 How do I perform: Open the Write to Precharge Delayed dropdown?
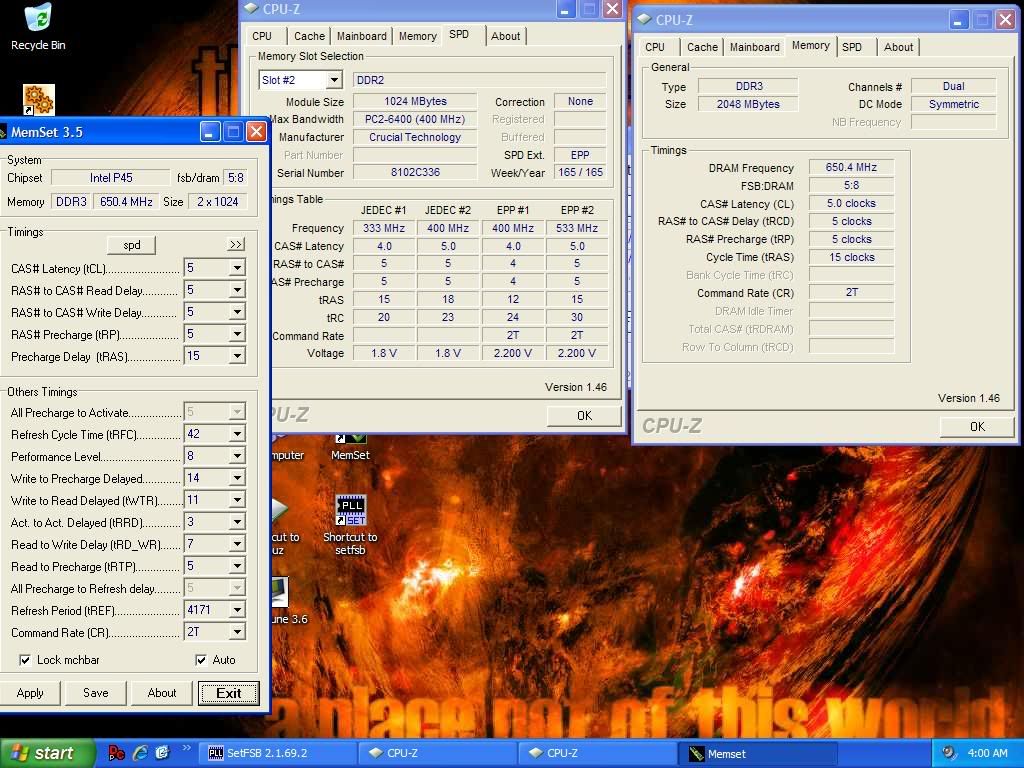pyautogui.click(x=237, y=479)
